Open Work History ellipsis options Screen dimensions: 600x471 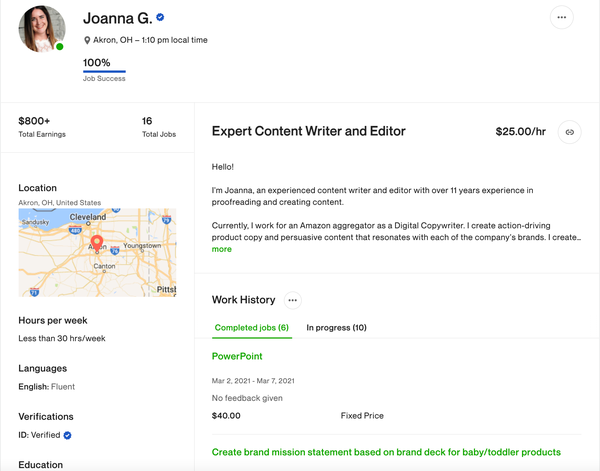click(x=292, y=300)
